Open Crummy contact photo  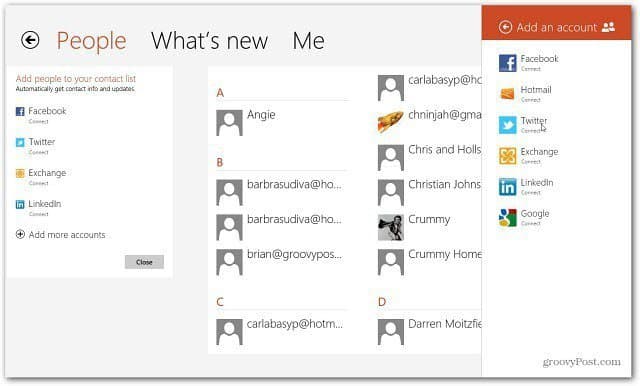pyautogui.click(x=391, y=227)
